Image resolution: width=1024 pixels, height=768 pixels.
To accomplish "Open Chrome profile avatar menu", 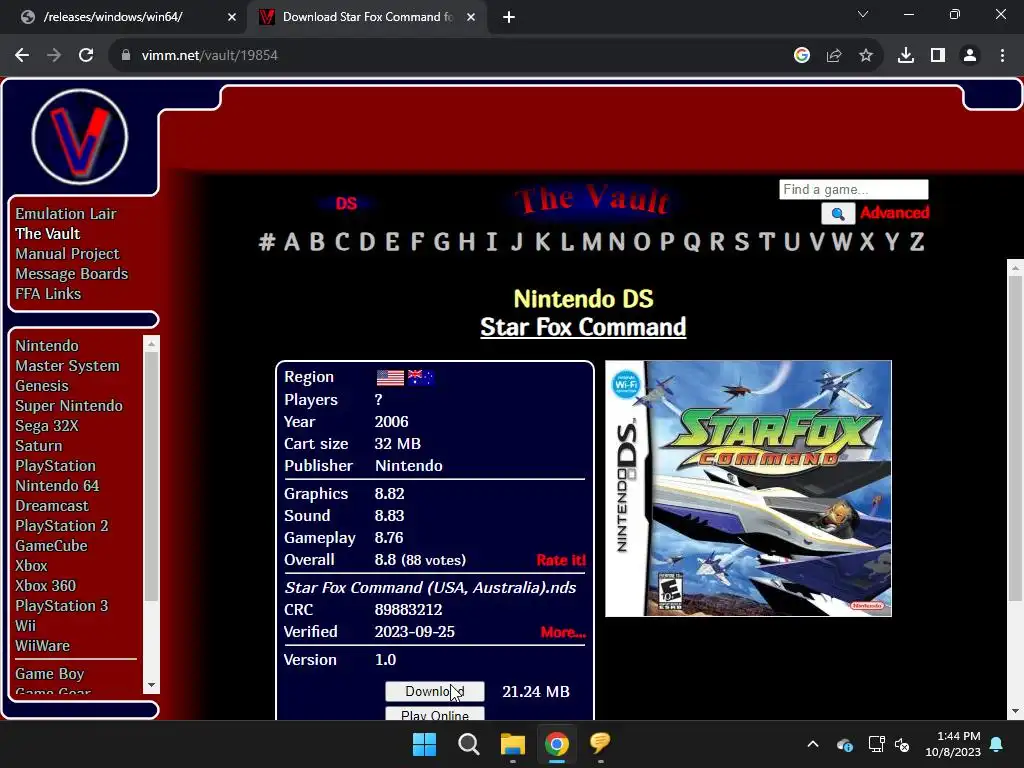I will pos(970,56).
